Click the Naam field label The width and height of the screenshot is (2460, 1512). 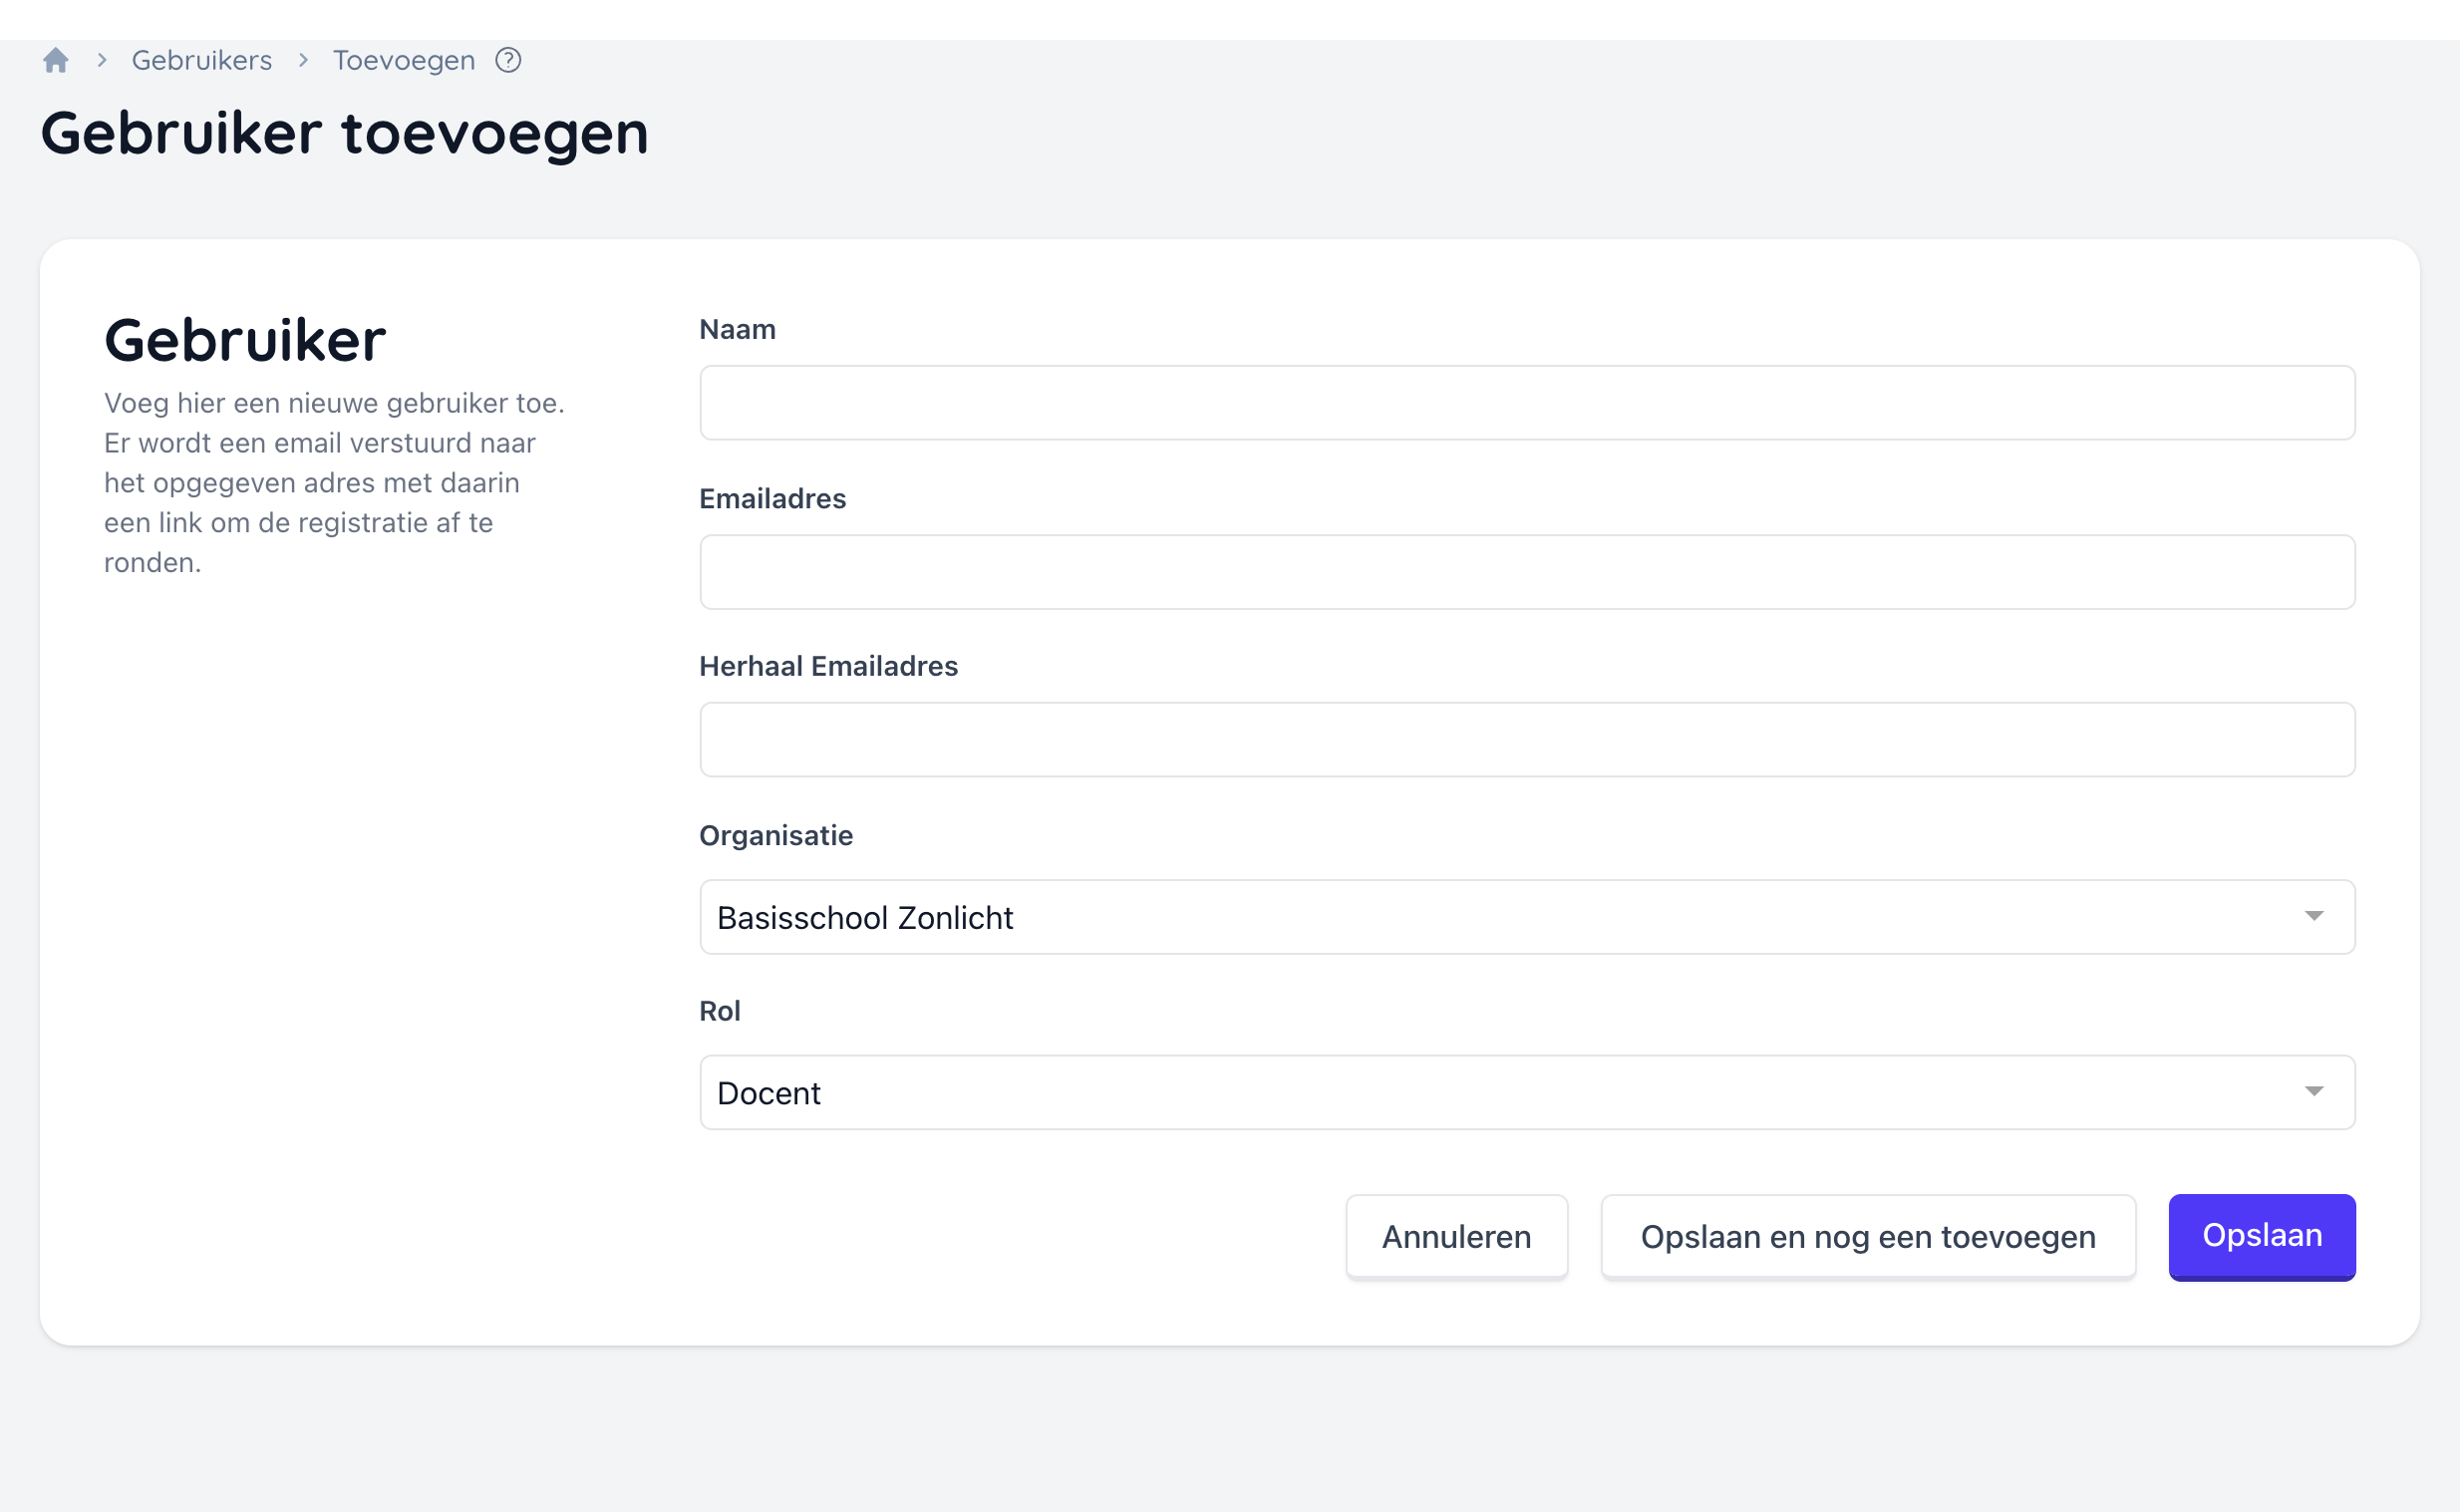[x=737, y=330]
